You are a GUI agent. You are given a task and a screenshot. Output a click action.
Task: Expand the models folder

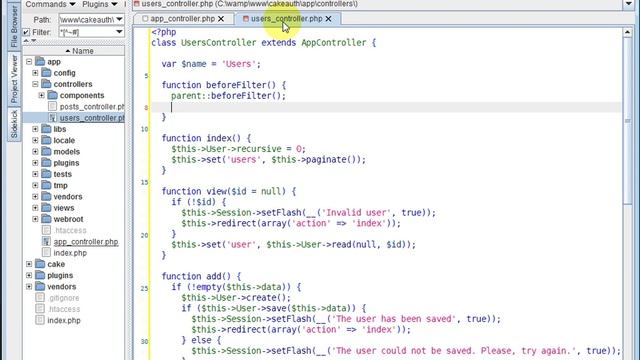(35, 151)
